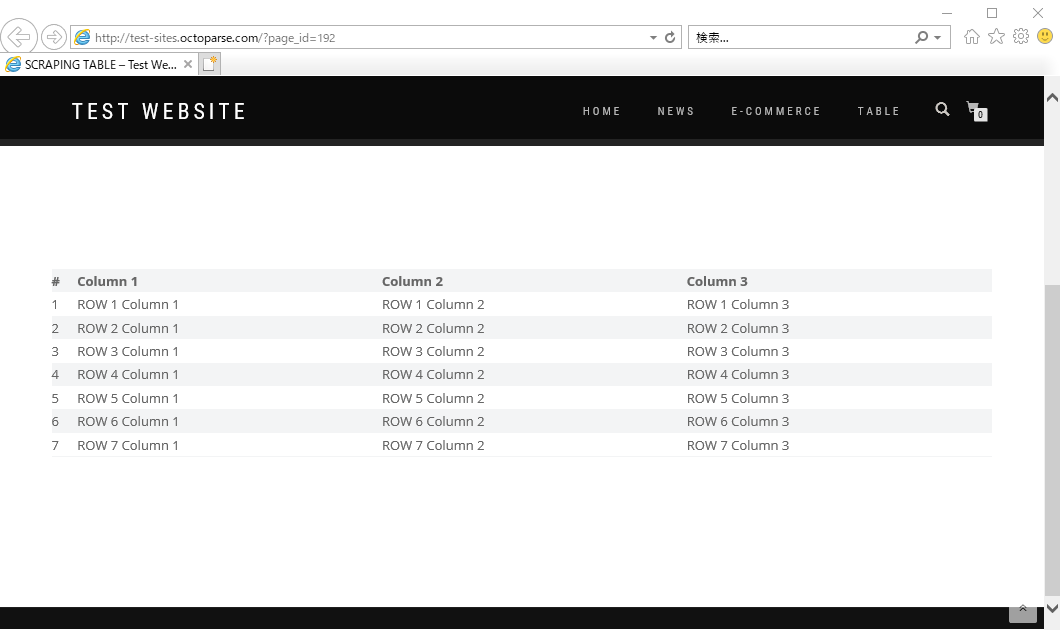Open the Tools gear icon
1060x630 pixels.
1021,37
